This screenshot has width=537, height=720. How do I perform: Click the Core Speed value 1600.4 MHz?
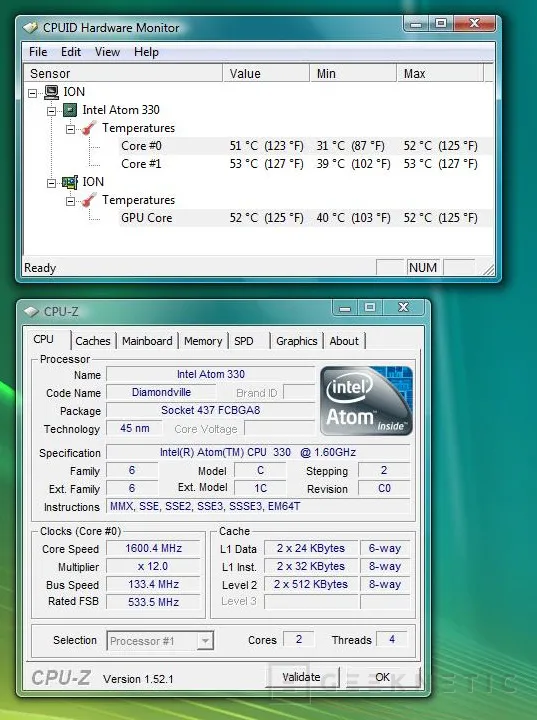coord(154,548)
